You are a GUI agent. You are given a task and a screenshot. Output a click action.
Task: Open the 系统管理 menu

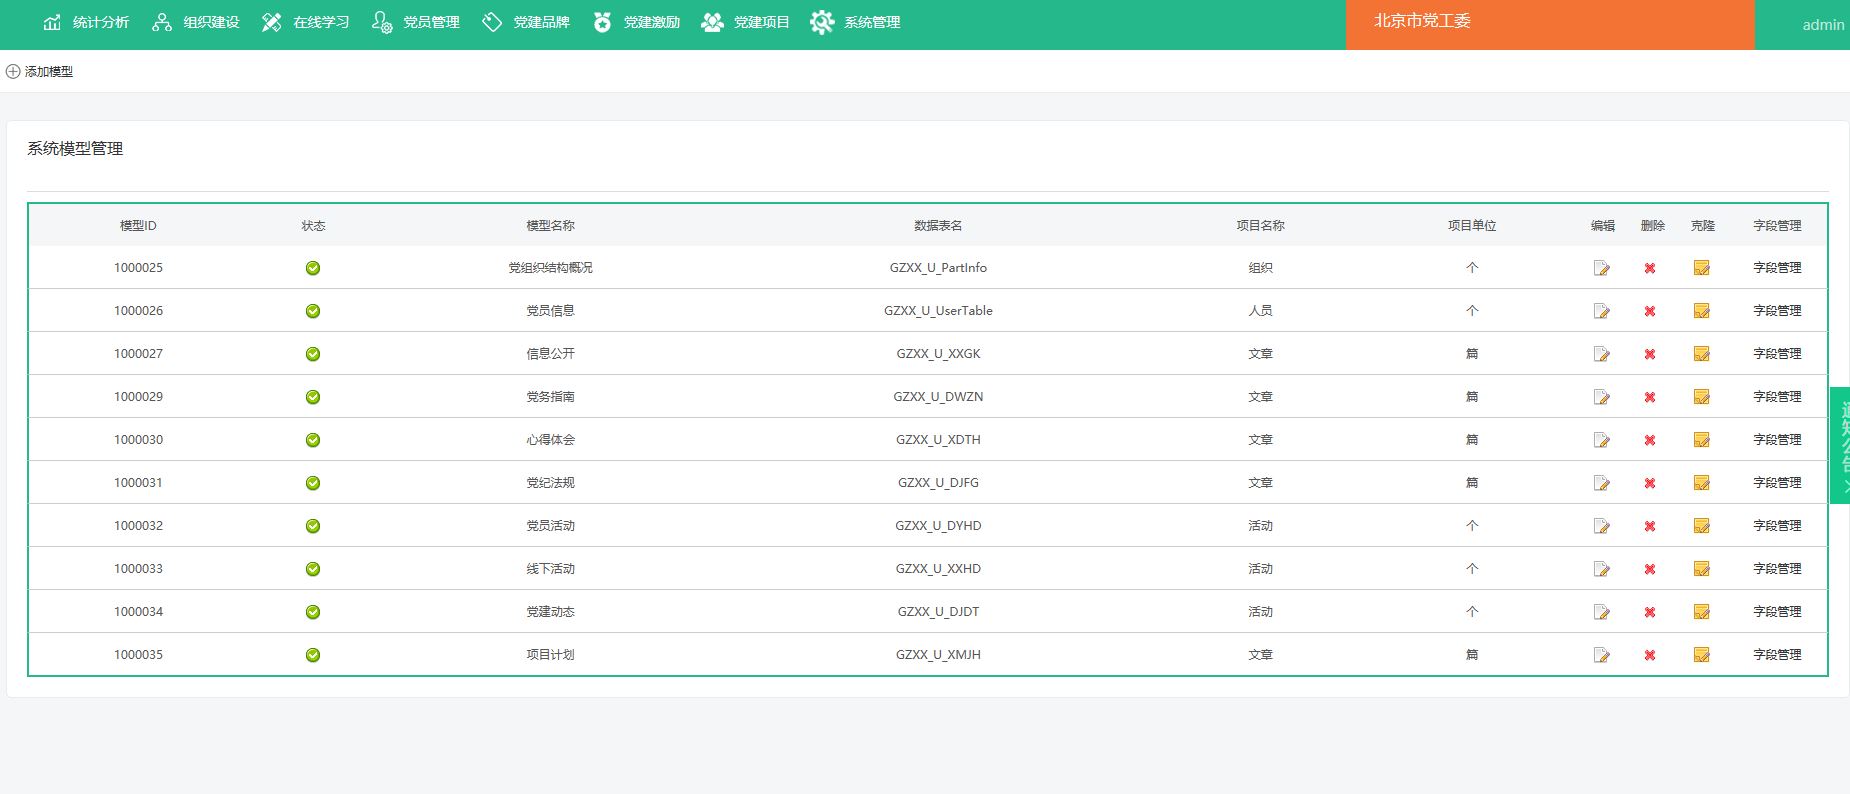[x=856, y=22]
